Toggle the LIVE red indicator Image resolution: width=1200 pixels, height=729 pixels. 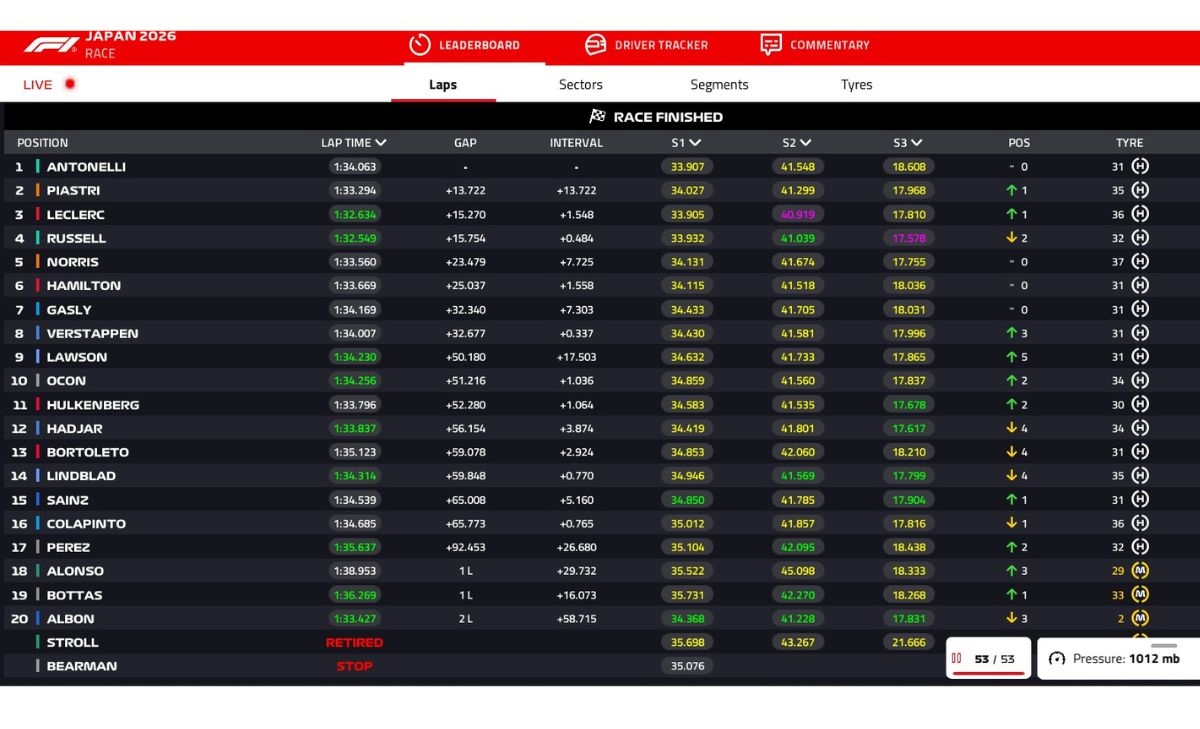pos(70,84)
